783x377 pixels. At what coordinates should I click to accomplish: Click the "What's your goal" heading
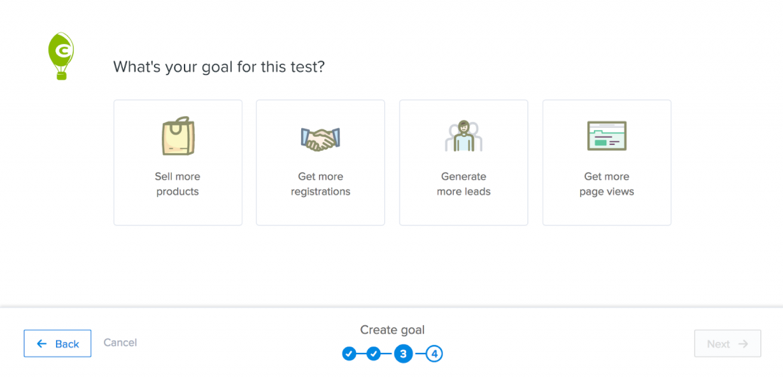click(219, 66)
